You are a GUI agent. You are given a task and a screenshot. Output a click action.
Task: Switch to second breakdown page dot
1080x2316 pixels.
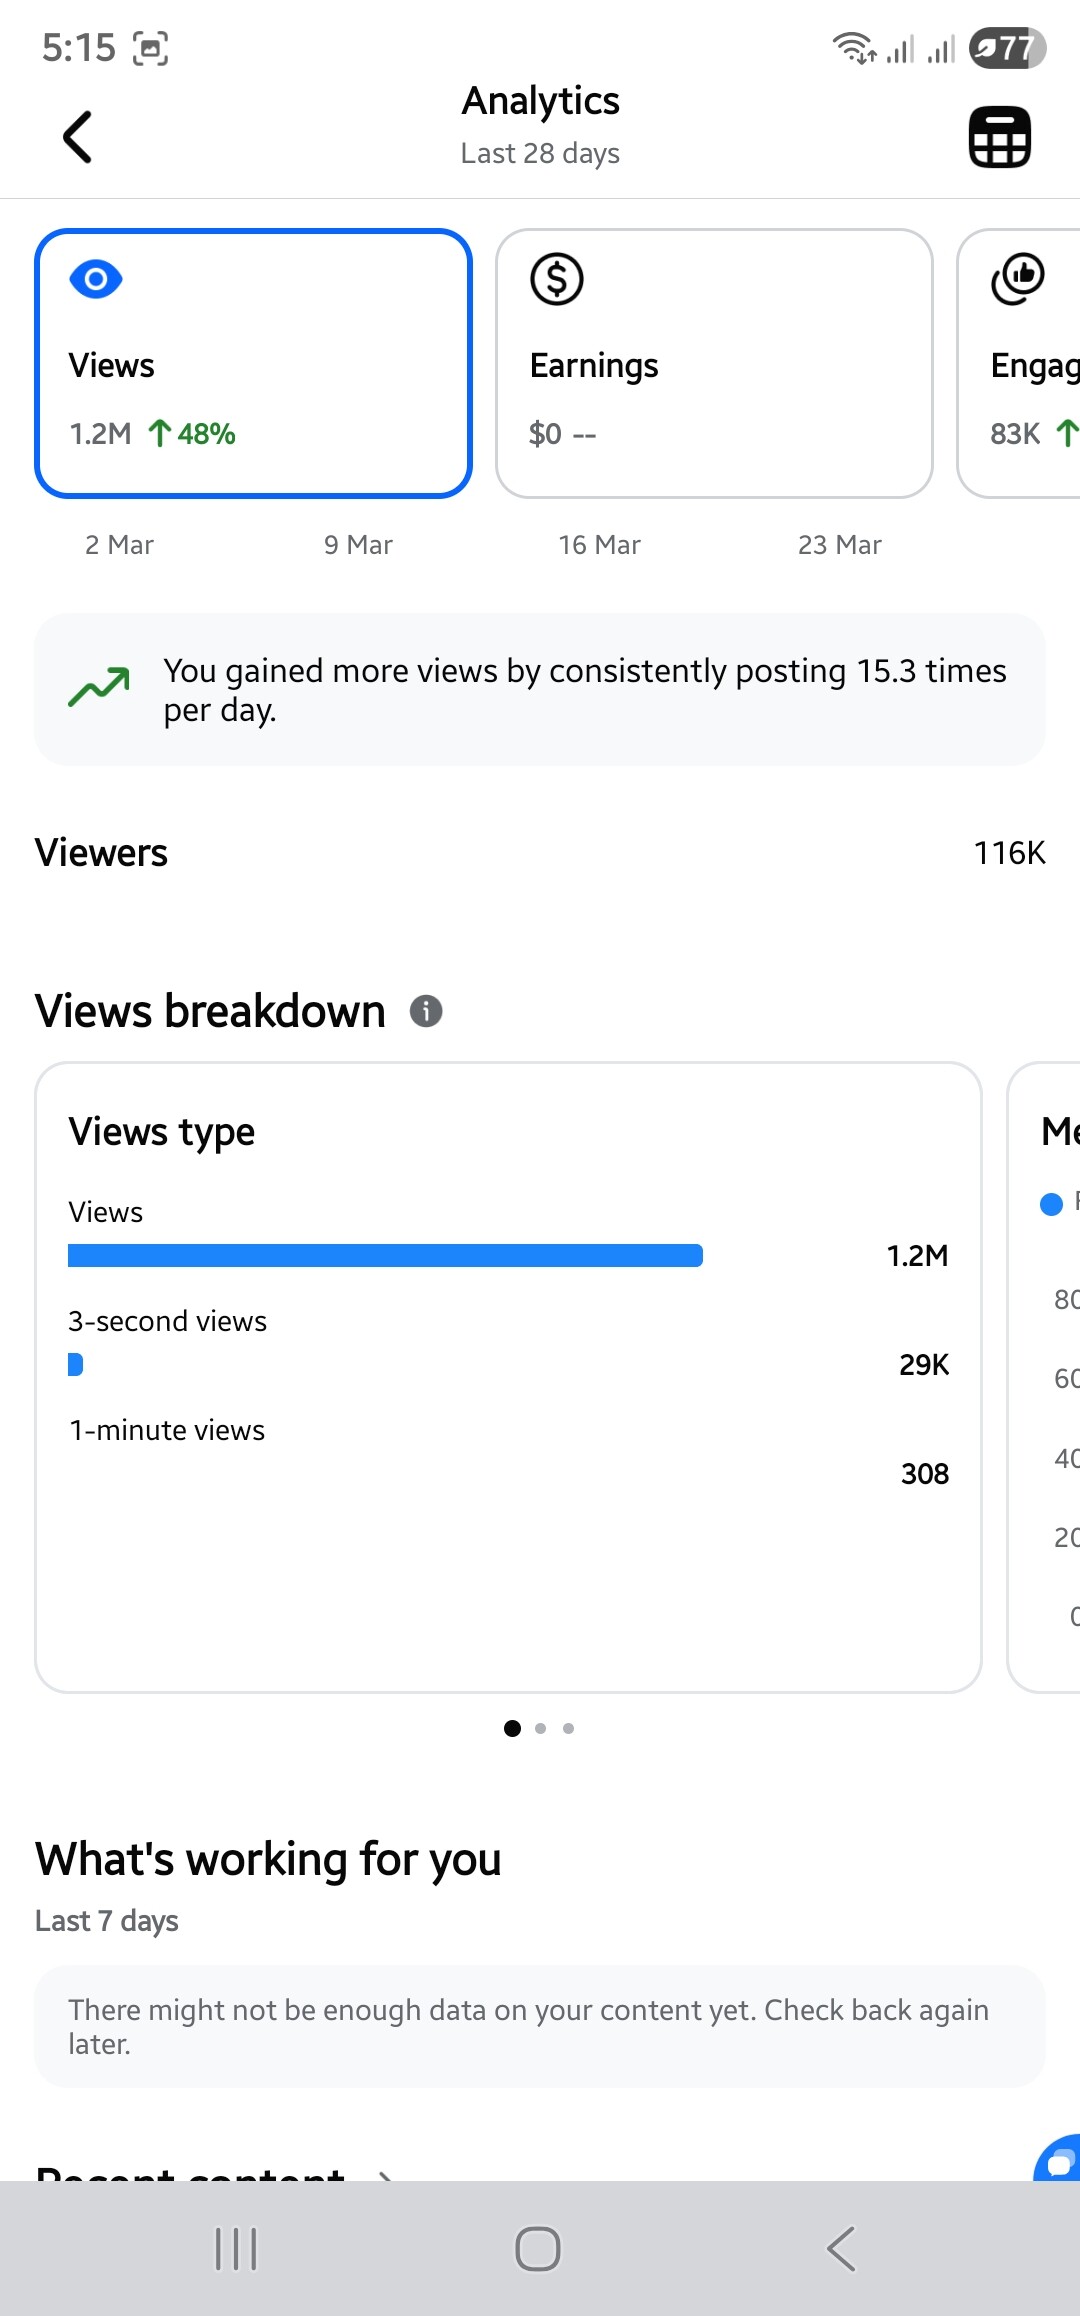point(541,1728)
